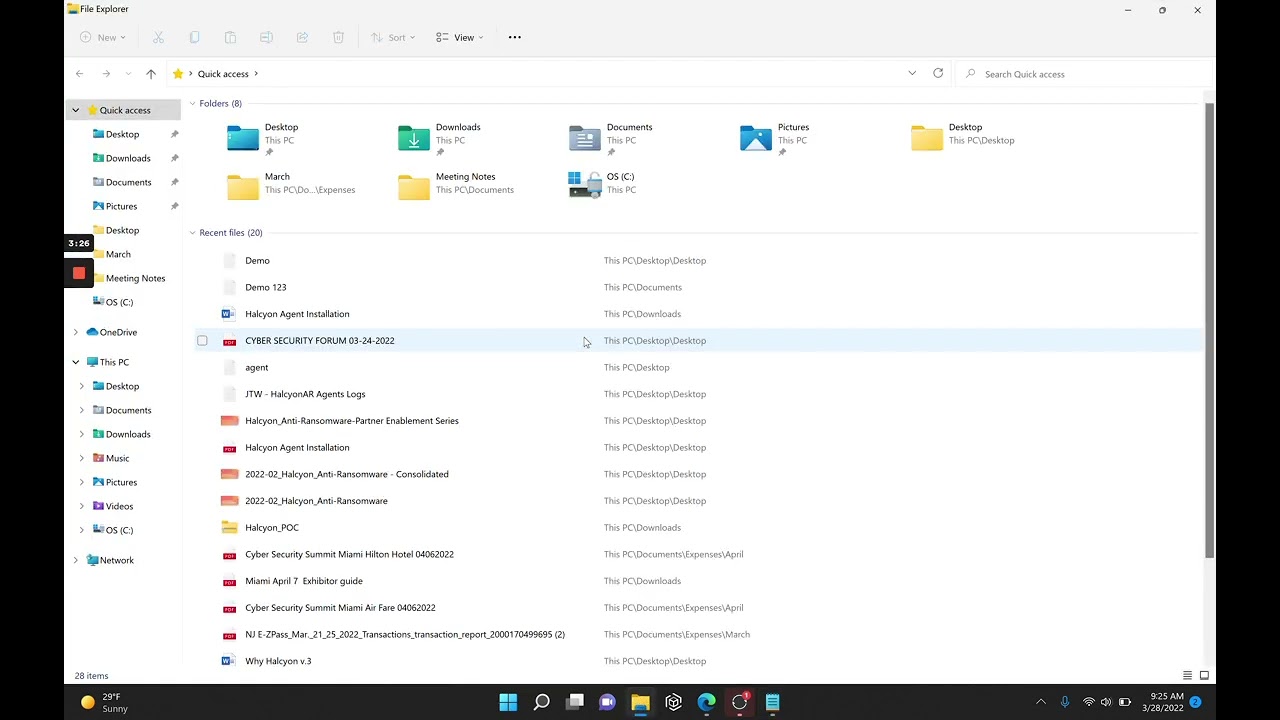Open Teams Chat from the taskbar
The image size is (1280, 720).
coord(607,702)
